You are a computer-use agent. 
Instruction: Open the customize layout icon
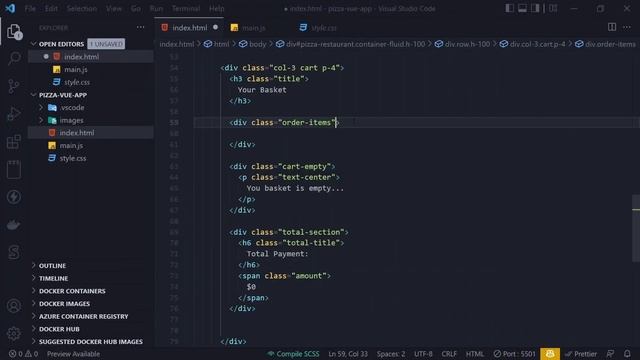point(553,8)
